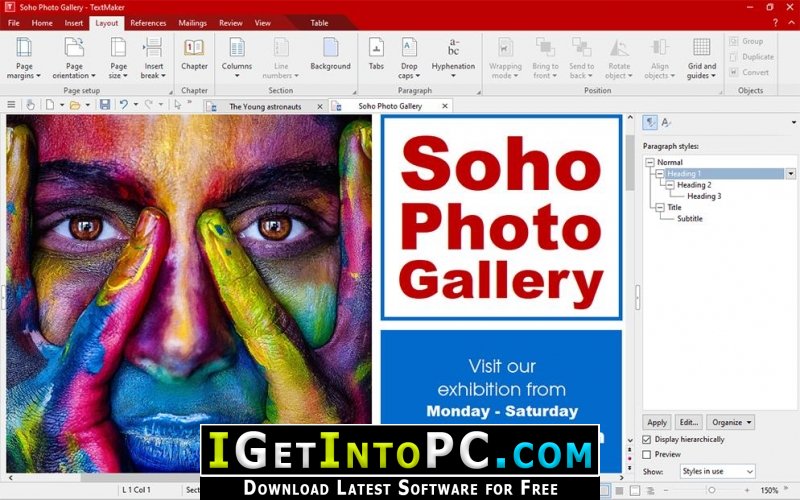Show character styles in sidebar

click(x=666, y=122)
